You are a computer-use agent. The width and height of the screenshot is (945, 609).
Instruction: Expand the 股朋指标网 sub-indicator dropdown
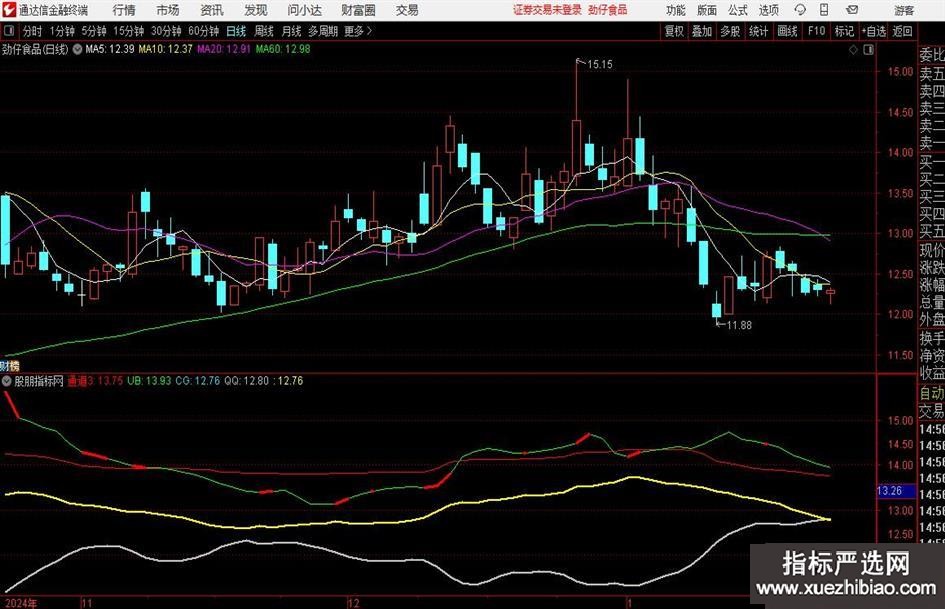tap(8, 381)
